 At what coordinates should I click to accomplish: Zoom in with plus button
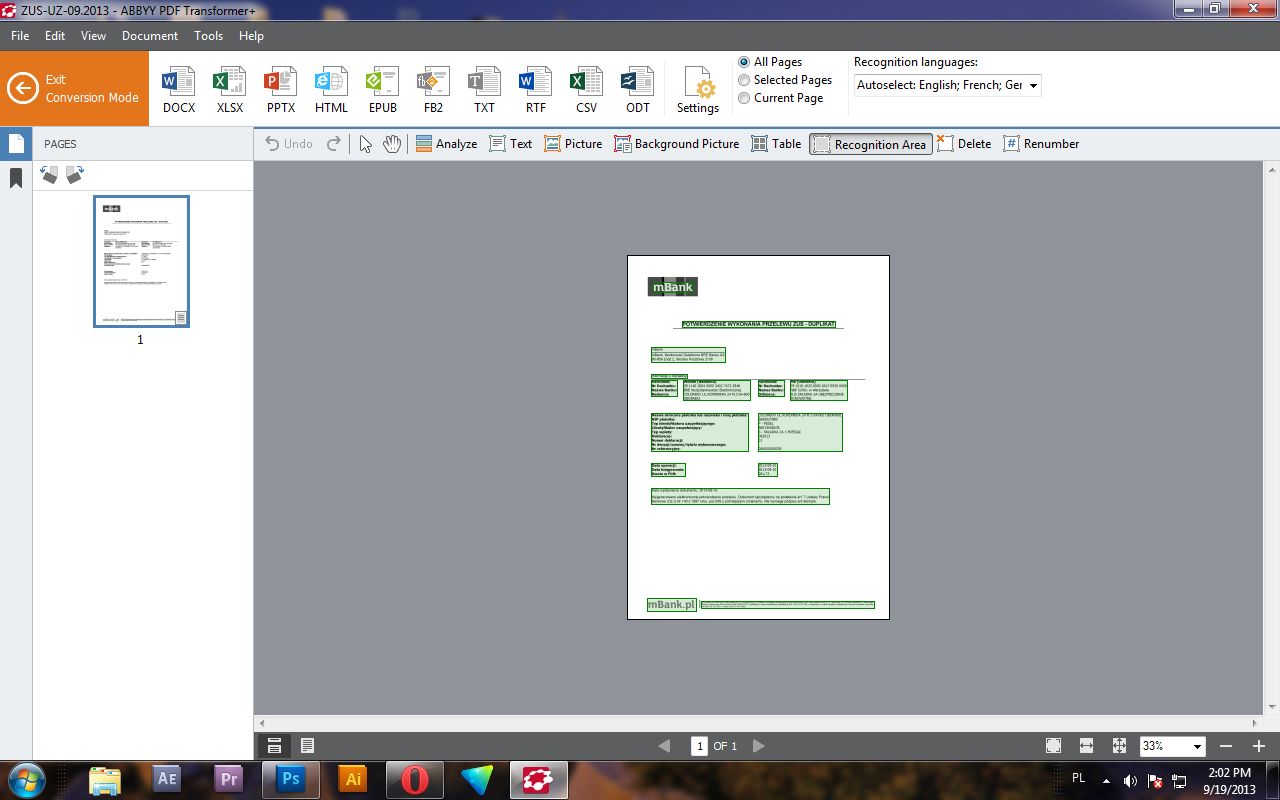pos(1258,746)
